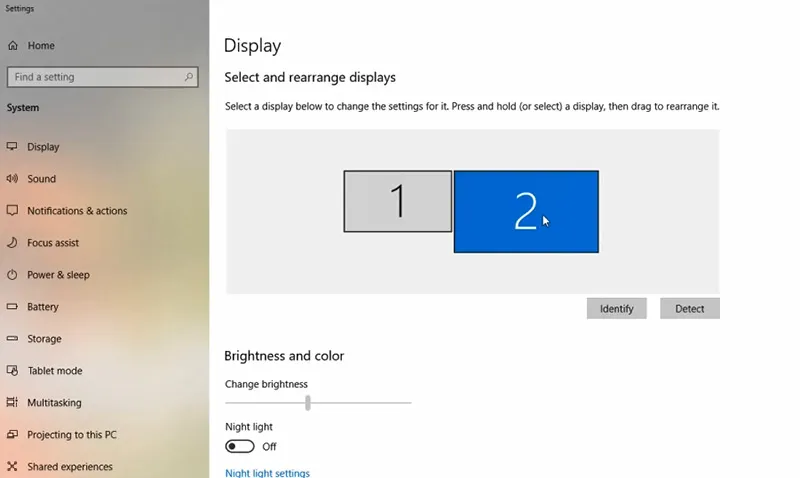Go to Projecting to this PC
Image resolution: width=800 pixels, height=478 pixels.
71,435
